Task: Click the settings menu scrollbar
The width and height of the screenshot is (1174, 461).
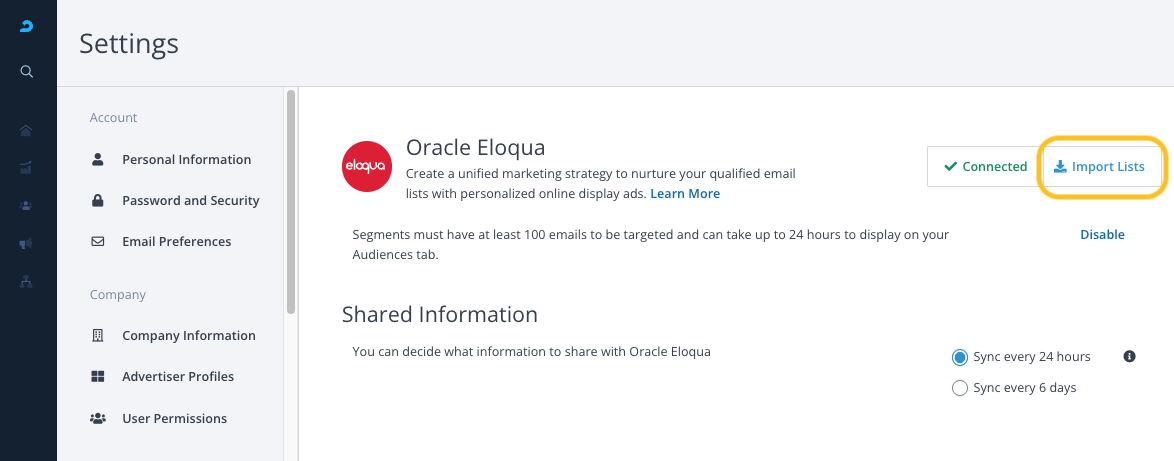Action: (291, 200)
